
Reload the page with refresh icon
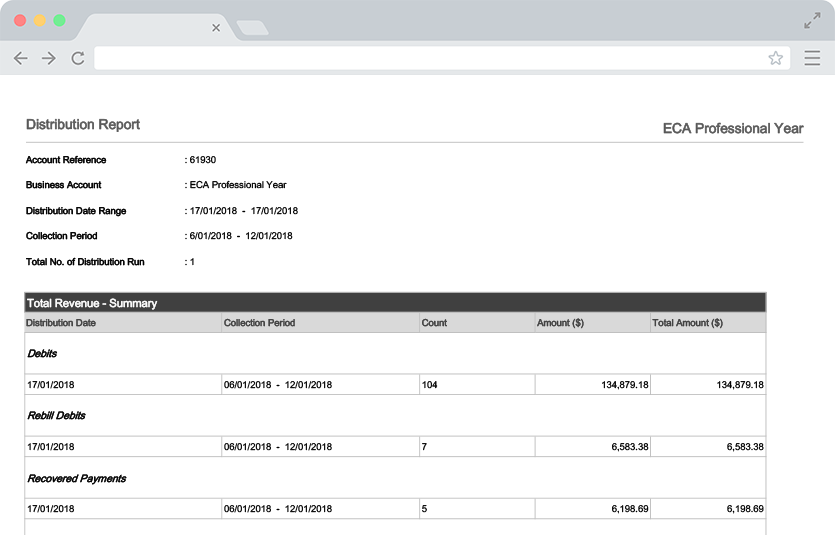tap(78, 58)
